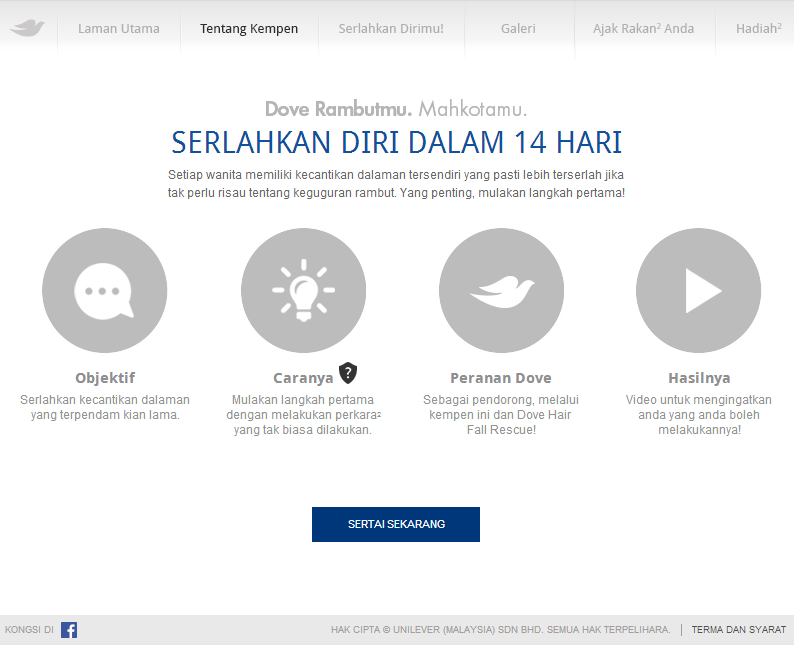Open the Hadiah² tab

758,29
